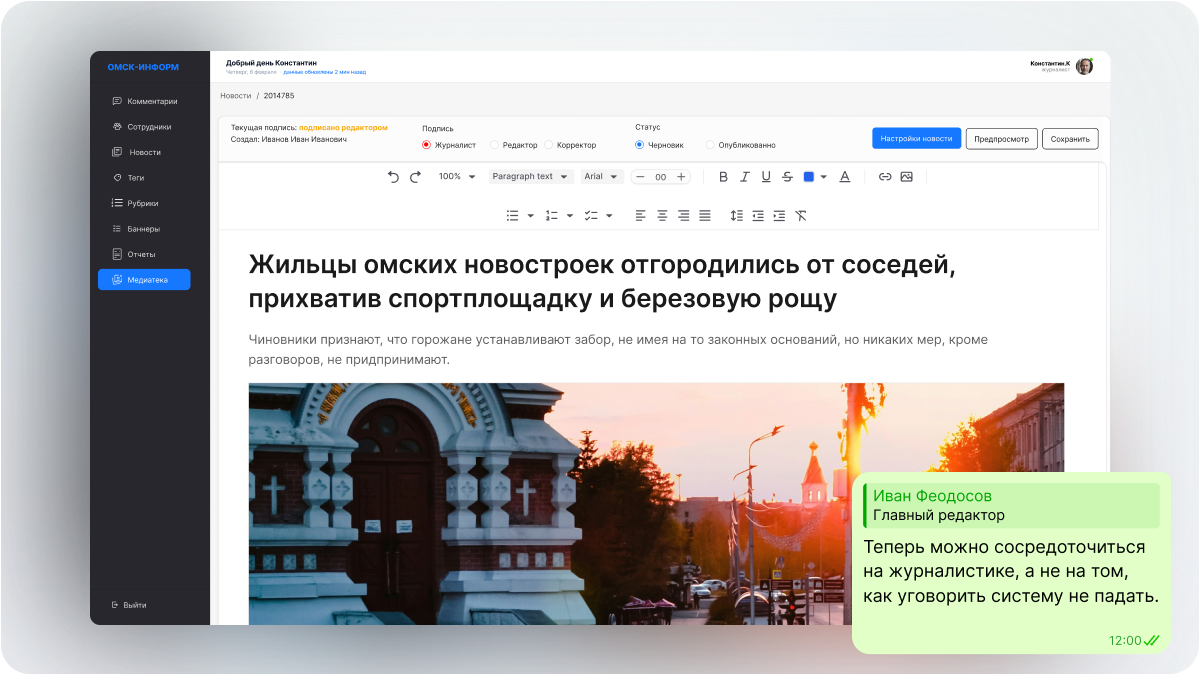
Task: Select the Bold formatting icon
Action: (723, 177)
